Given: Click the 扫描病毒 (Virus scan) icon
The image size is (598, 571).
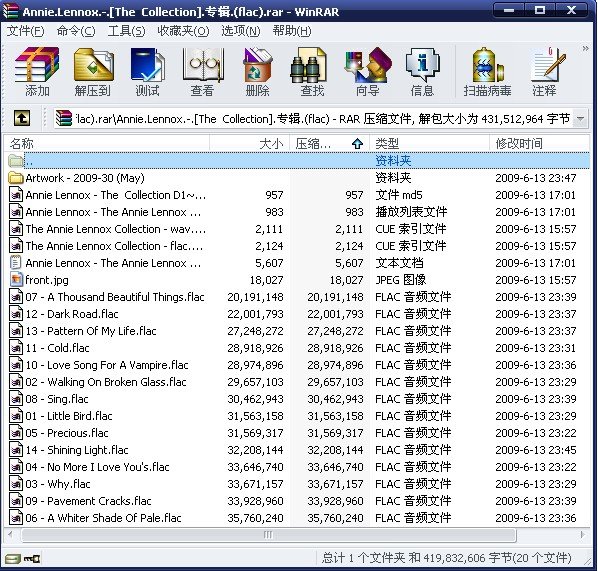Looking at the screenshot, I should [487, 72].
